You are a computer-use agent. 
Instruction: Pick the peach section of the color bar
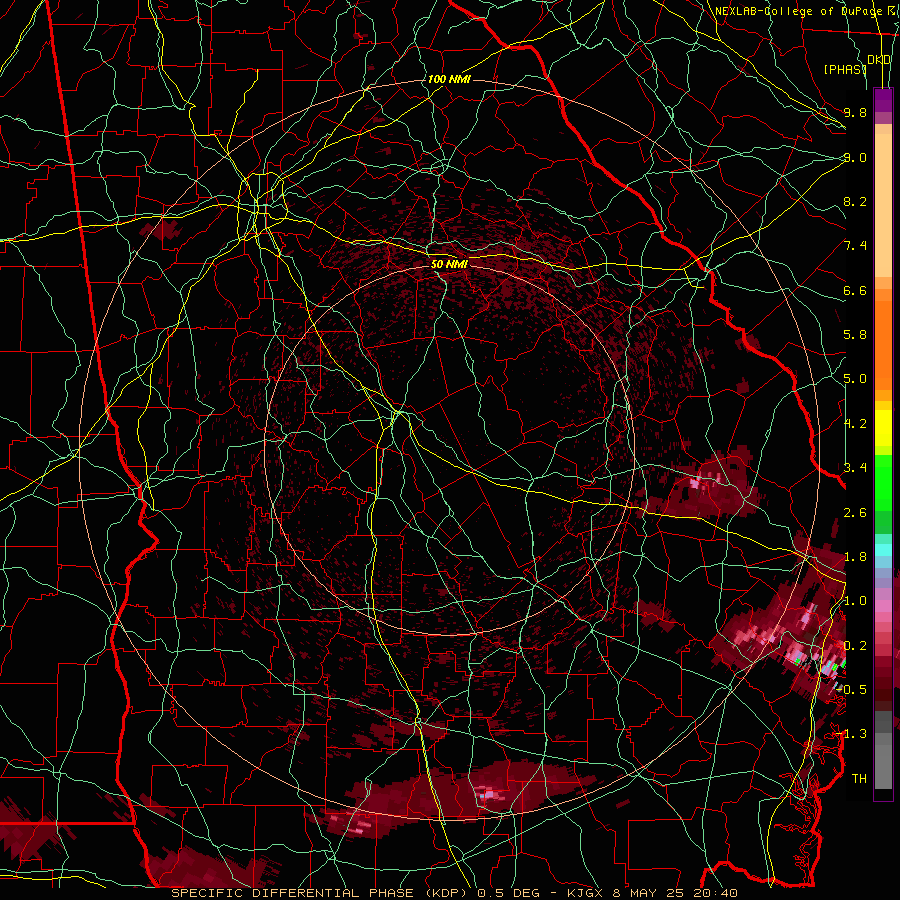pos(883,201)
